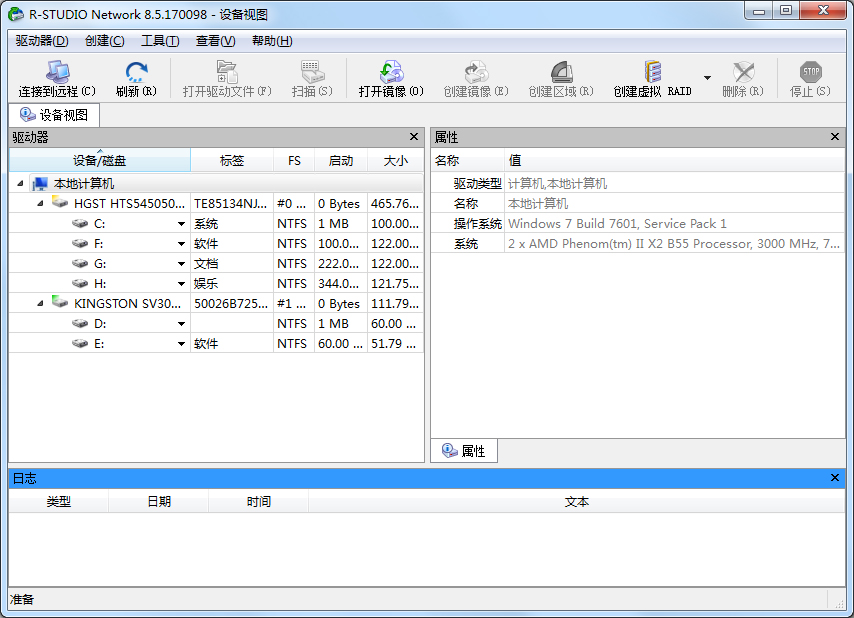Image resolution: width=854 pixels, height=618 pixels.
Task: Click the H: partition drive icon
Action: (80, 283)
